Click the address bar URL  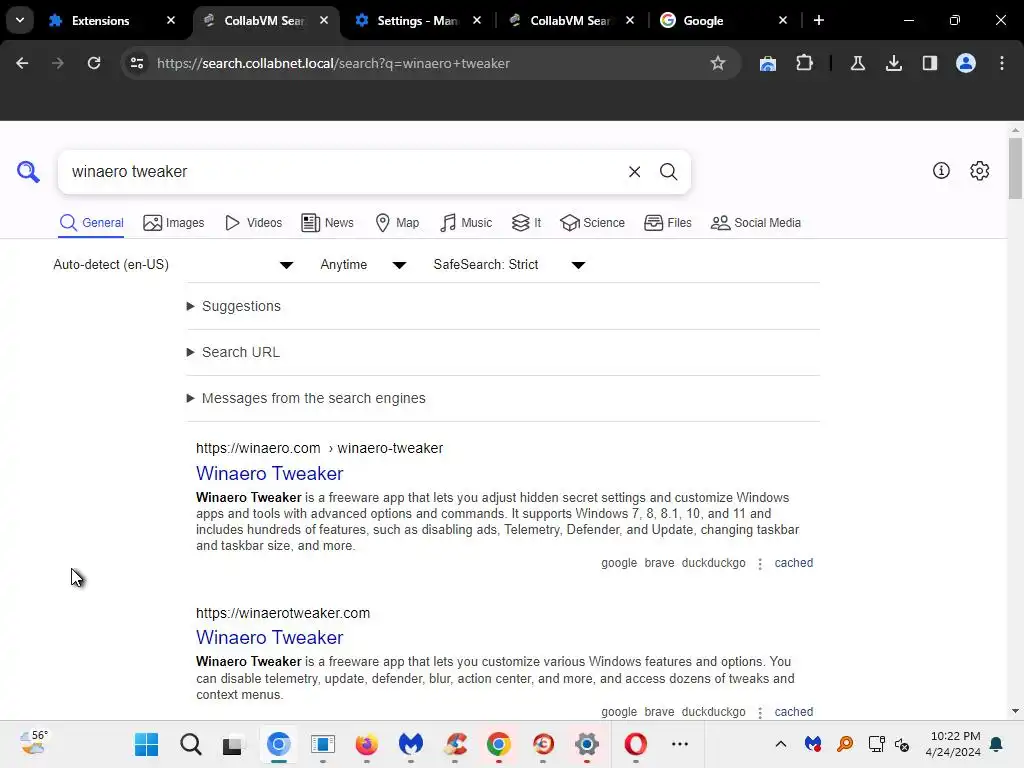[333, 63]
